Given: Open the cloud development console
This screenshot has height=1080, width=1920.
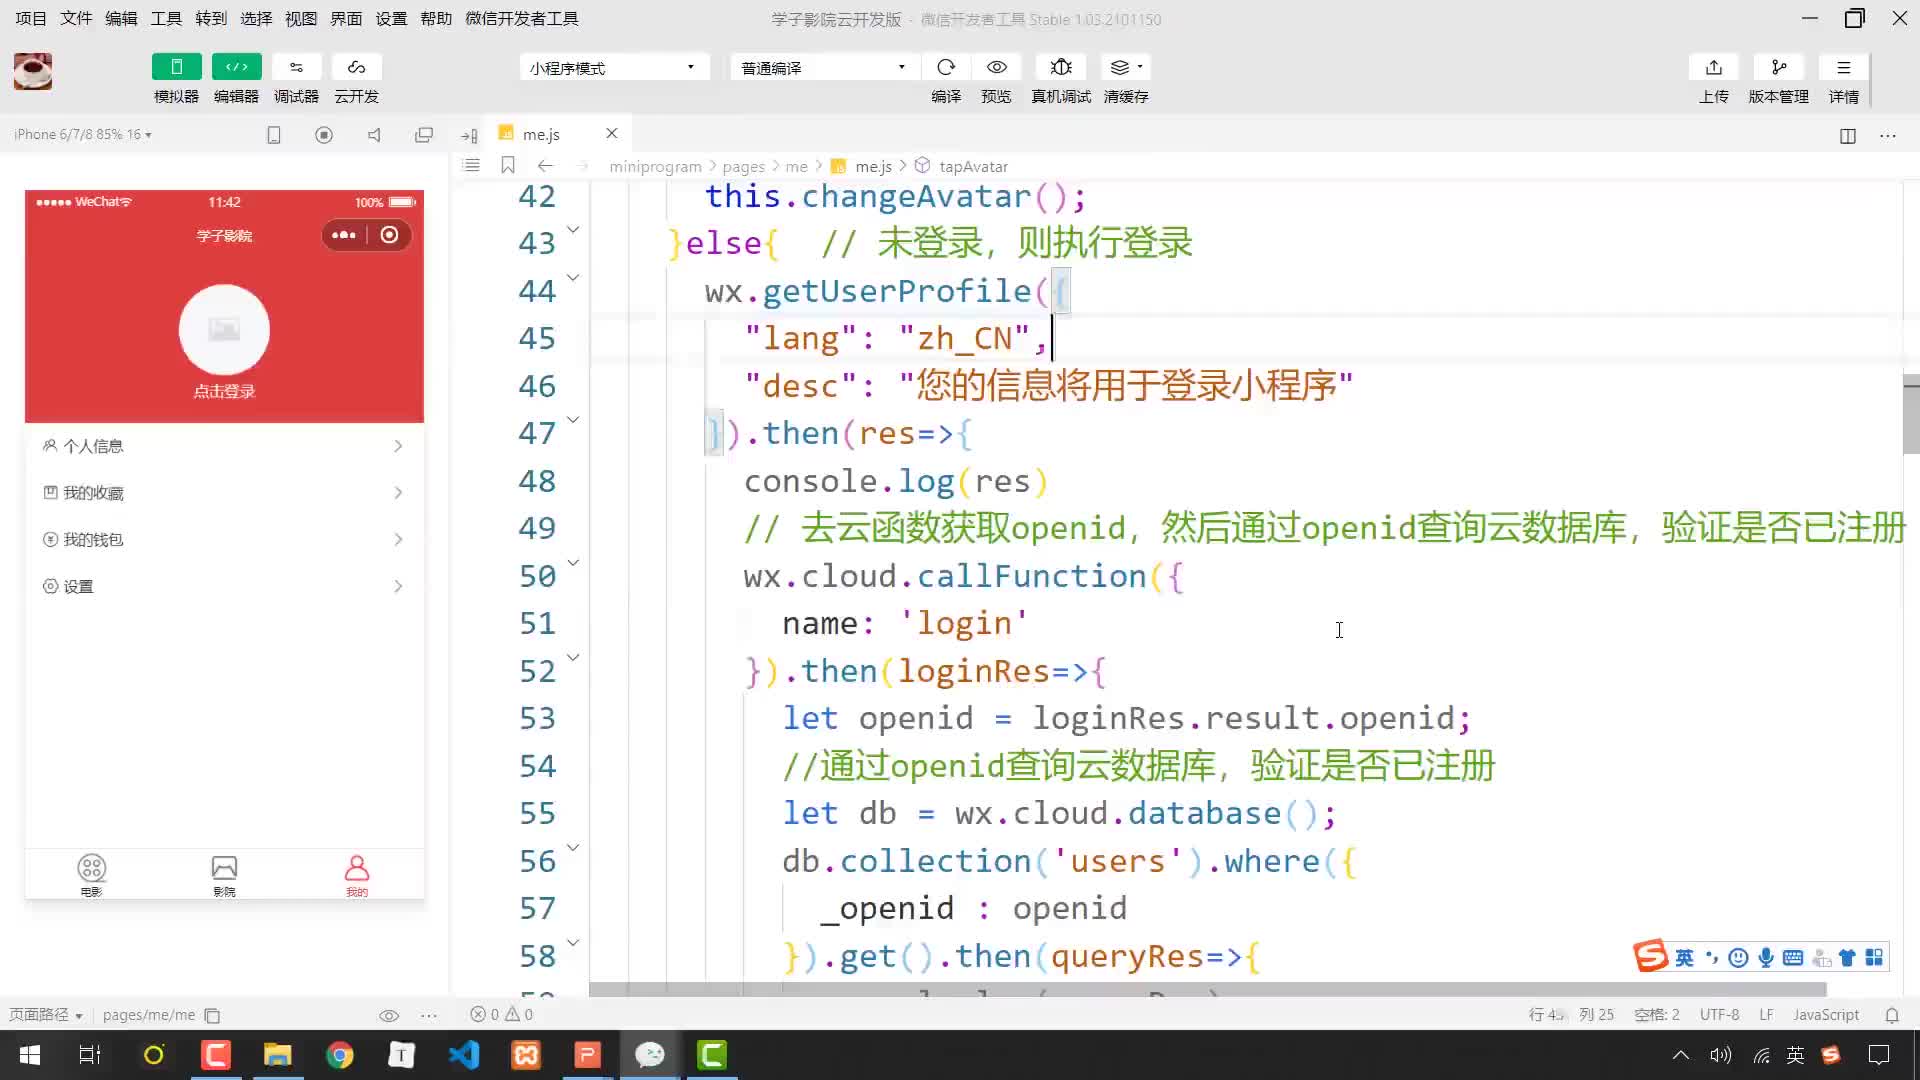Looking at the screenshot, I should click(x=356, y=67).
